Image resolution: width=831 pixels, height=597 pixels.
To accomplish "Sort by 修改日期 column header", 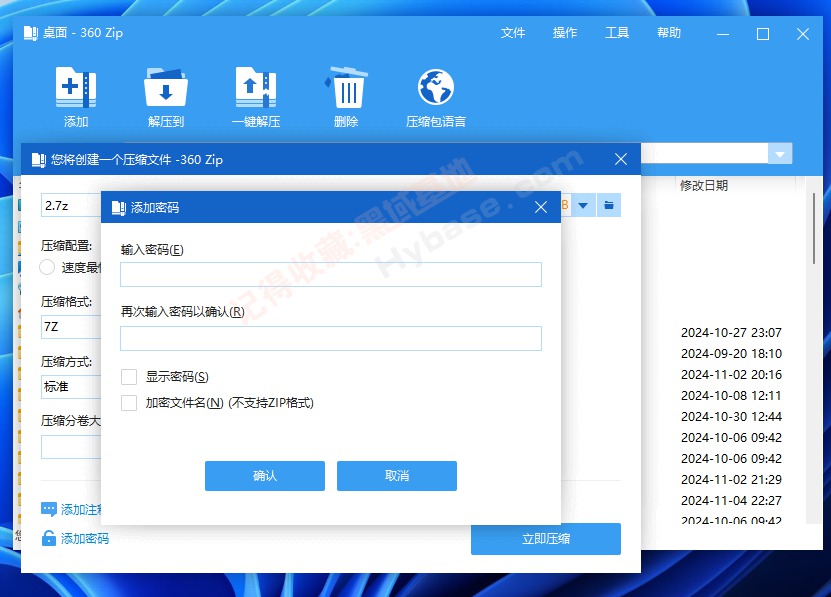I will coord(704,186).
